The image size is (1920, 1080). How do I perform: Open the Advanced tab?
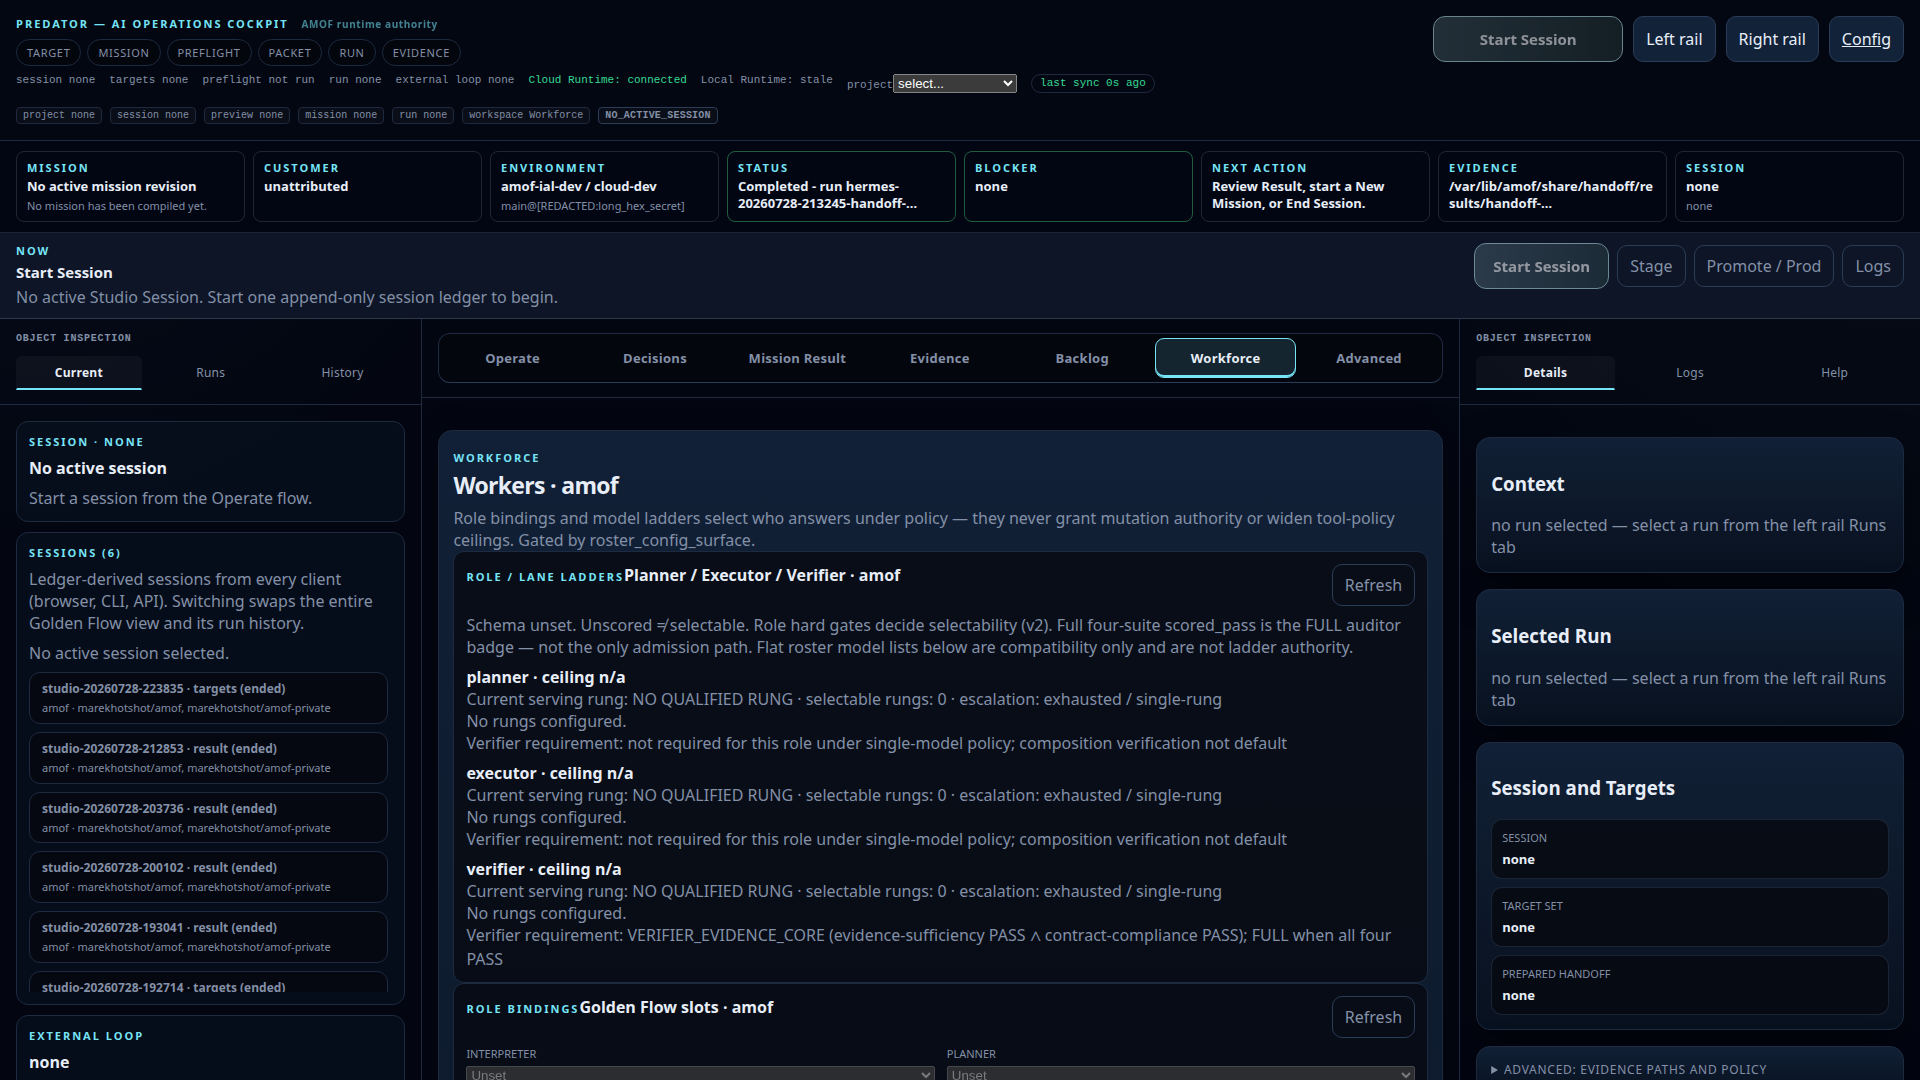coord(1368,358)
